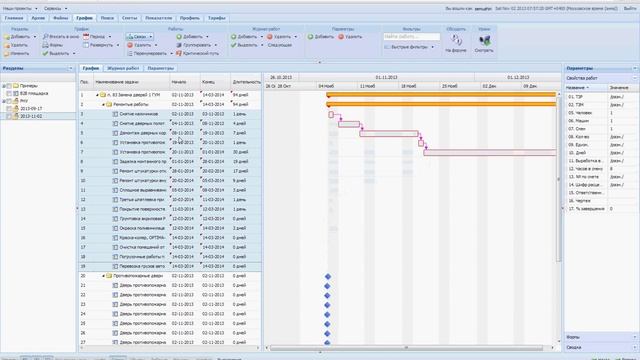The width and height of the screenshot is (640, 360).
Task: Open the Параметры sub-tab above task table
Action: click(160, 68)
